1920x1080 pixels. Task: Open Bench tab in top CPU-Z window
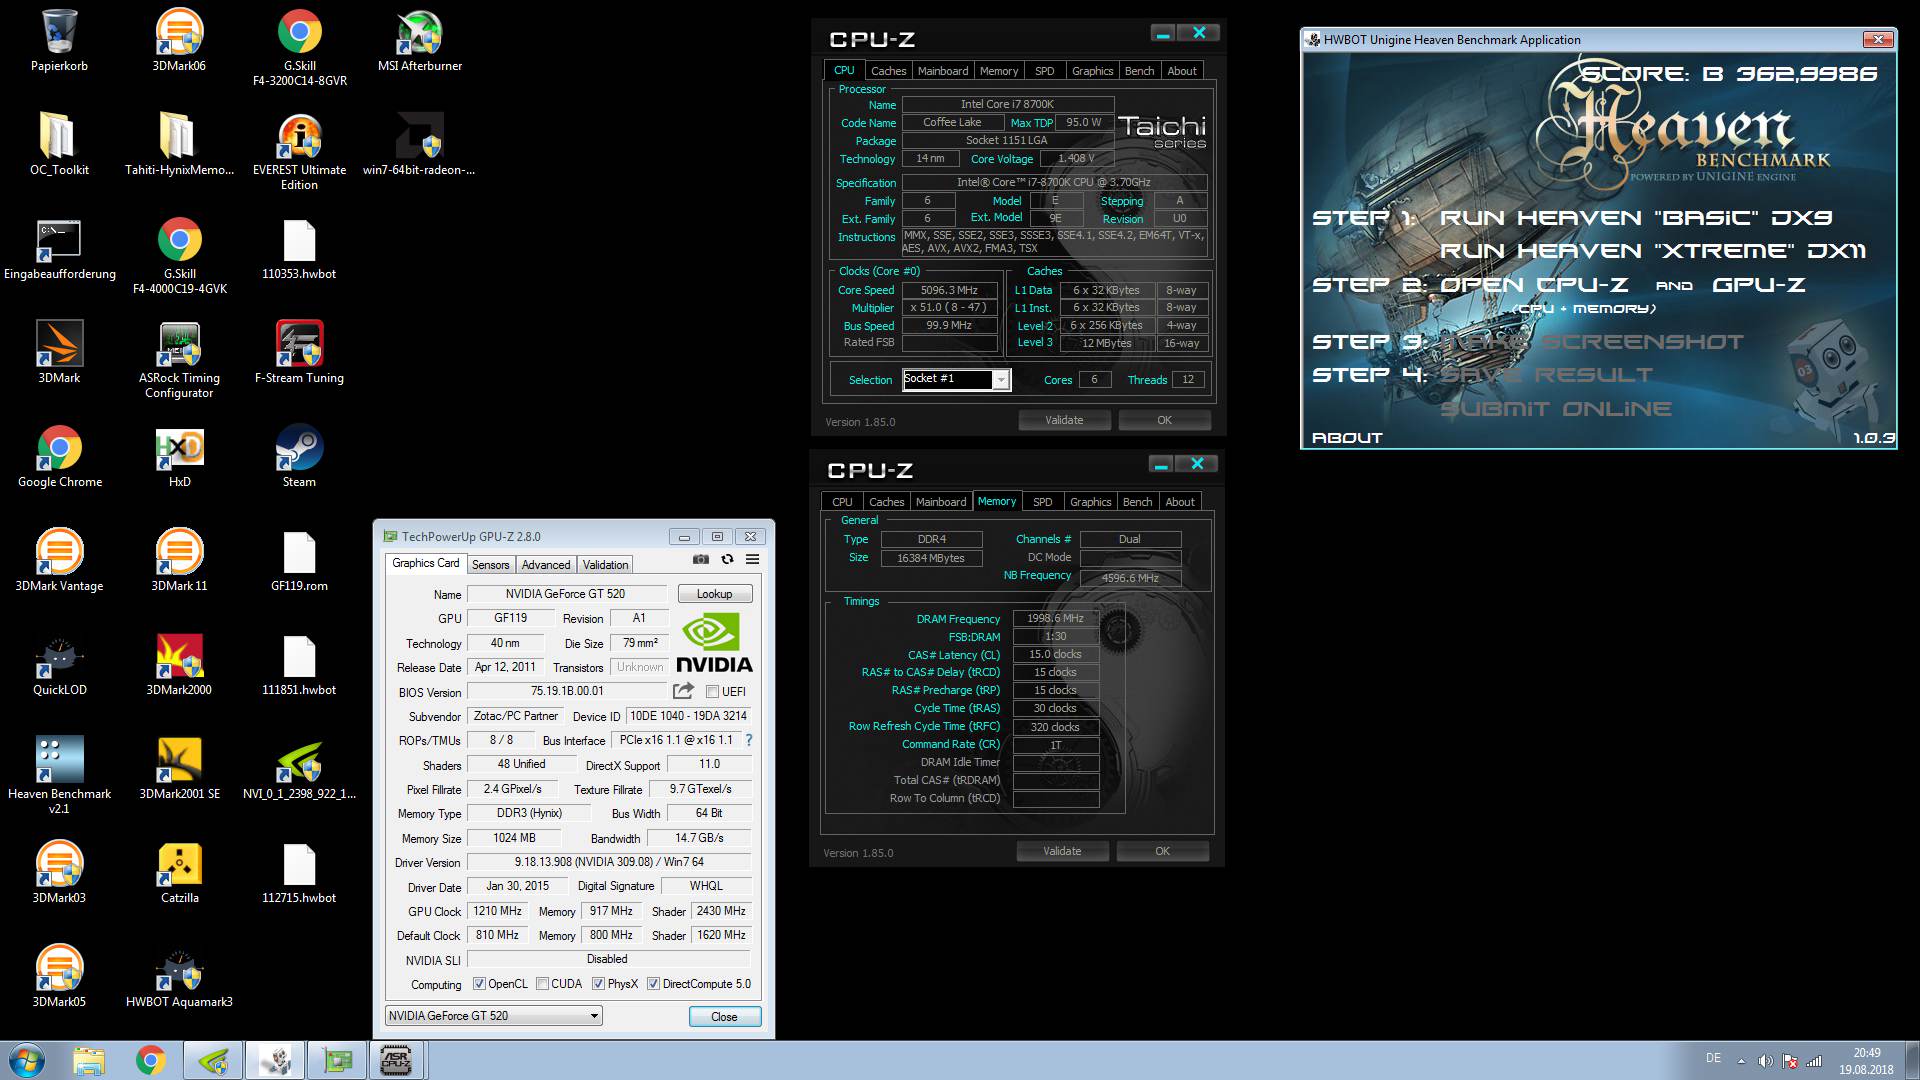[1139, 71]
